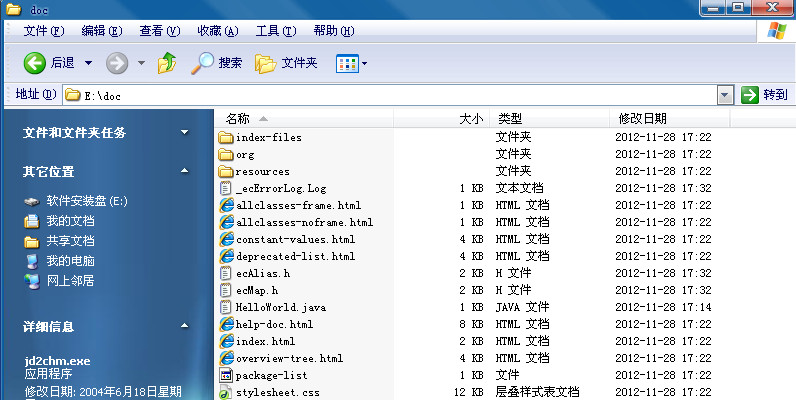Open the 帮助(H) menu
This screenshot has height=400, width=796.
[x=334, y=31]
